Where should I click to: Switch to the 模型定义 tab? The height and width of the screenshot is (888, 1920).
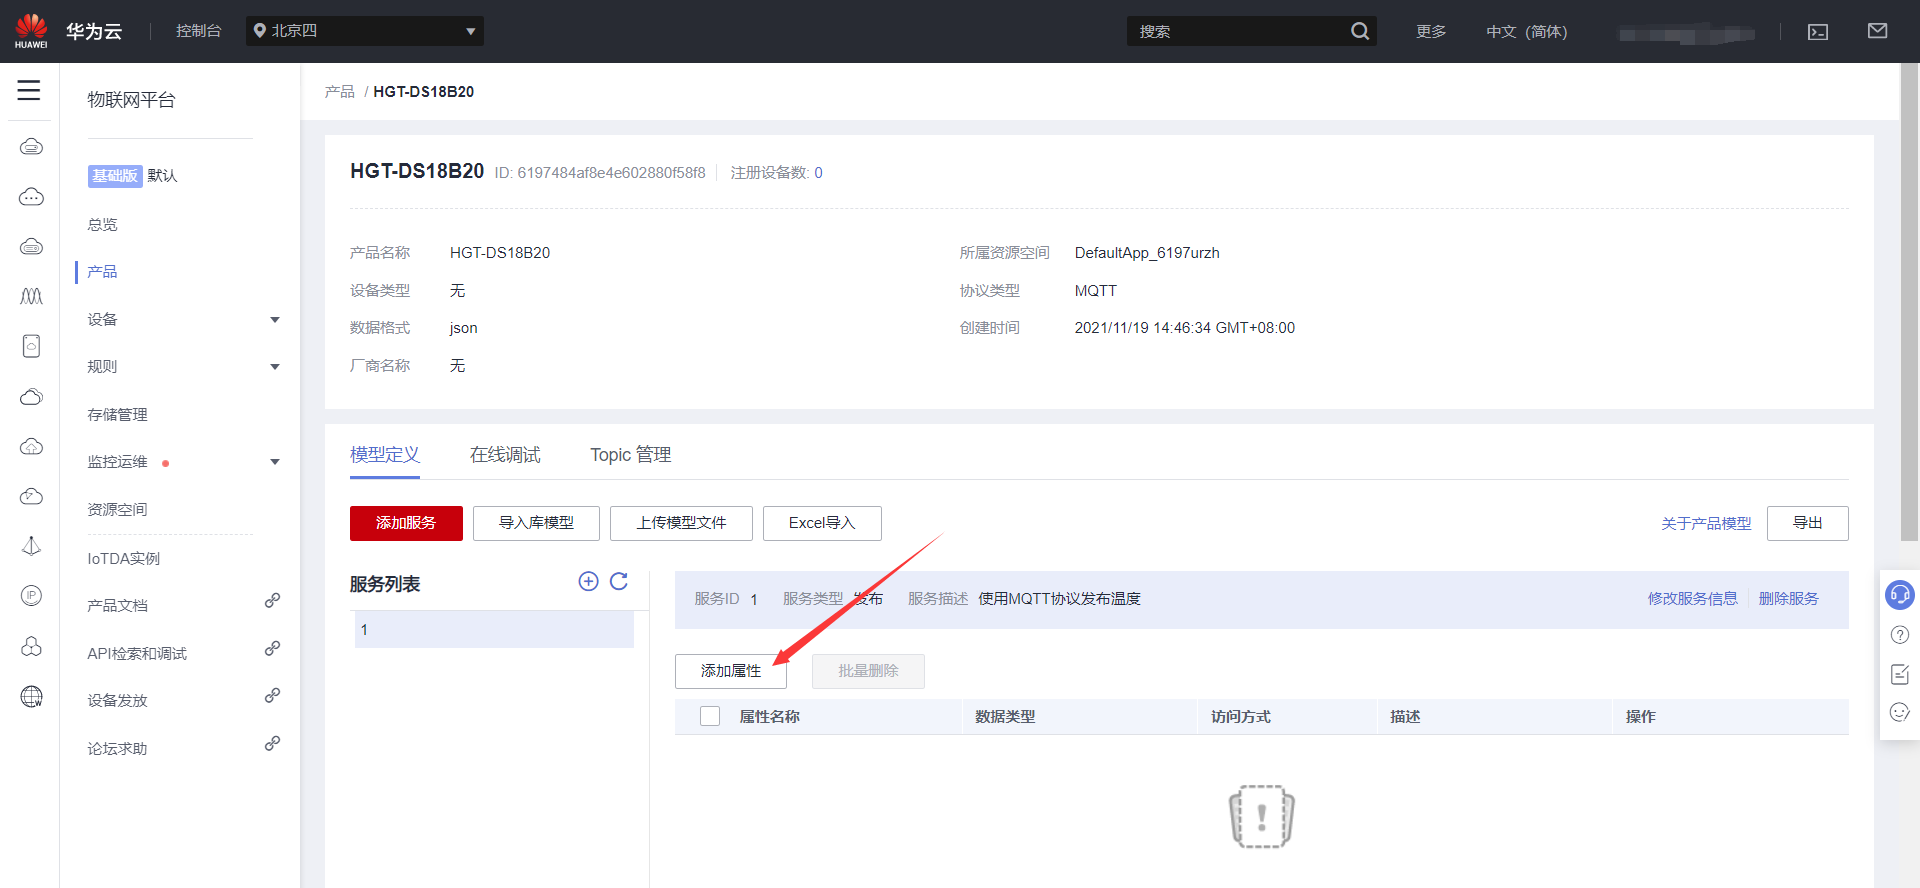point(385,455)
